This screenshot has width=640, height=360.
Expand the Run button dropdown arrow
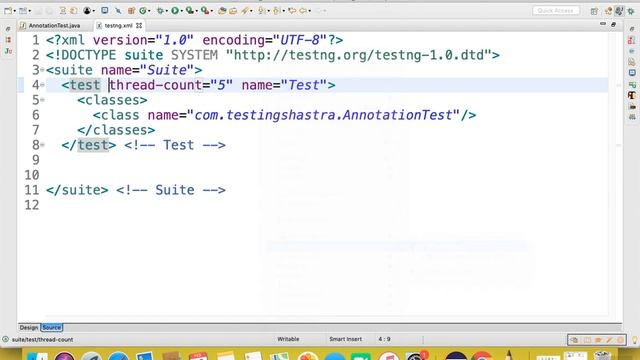(x=181, y=11)
